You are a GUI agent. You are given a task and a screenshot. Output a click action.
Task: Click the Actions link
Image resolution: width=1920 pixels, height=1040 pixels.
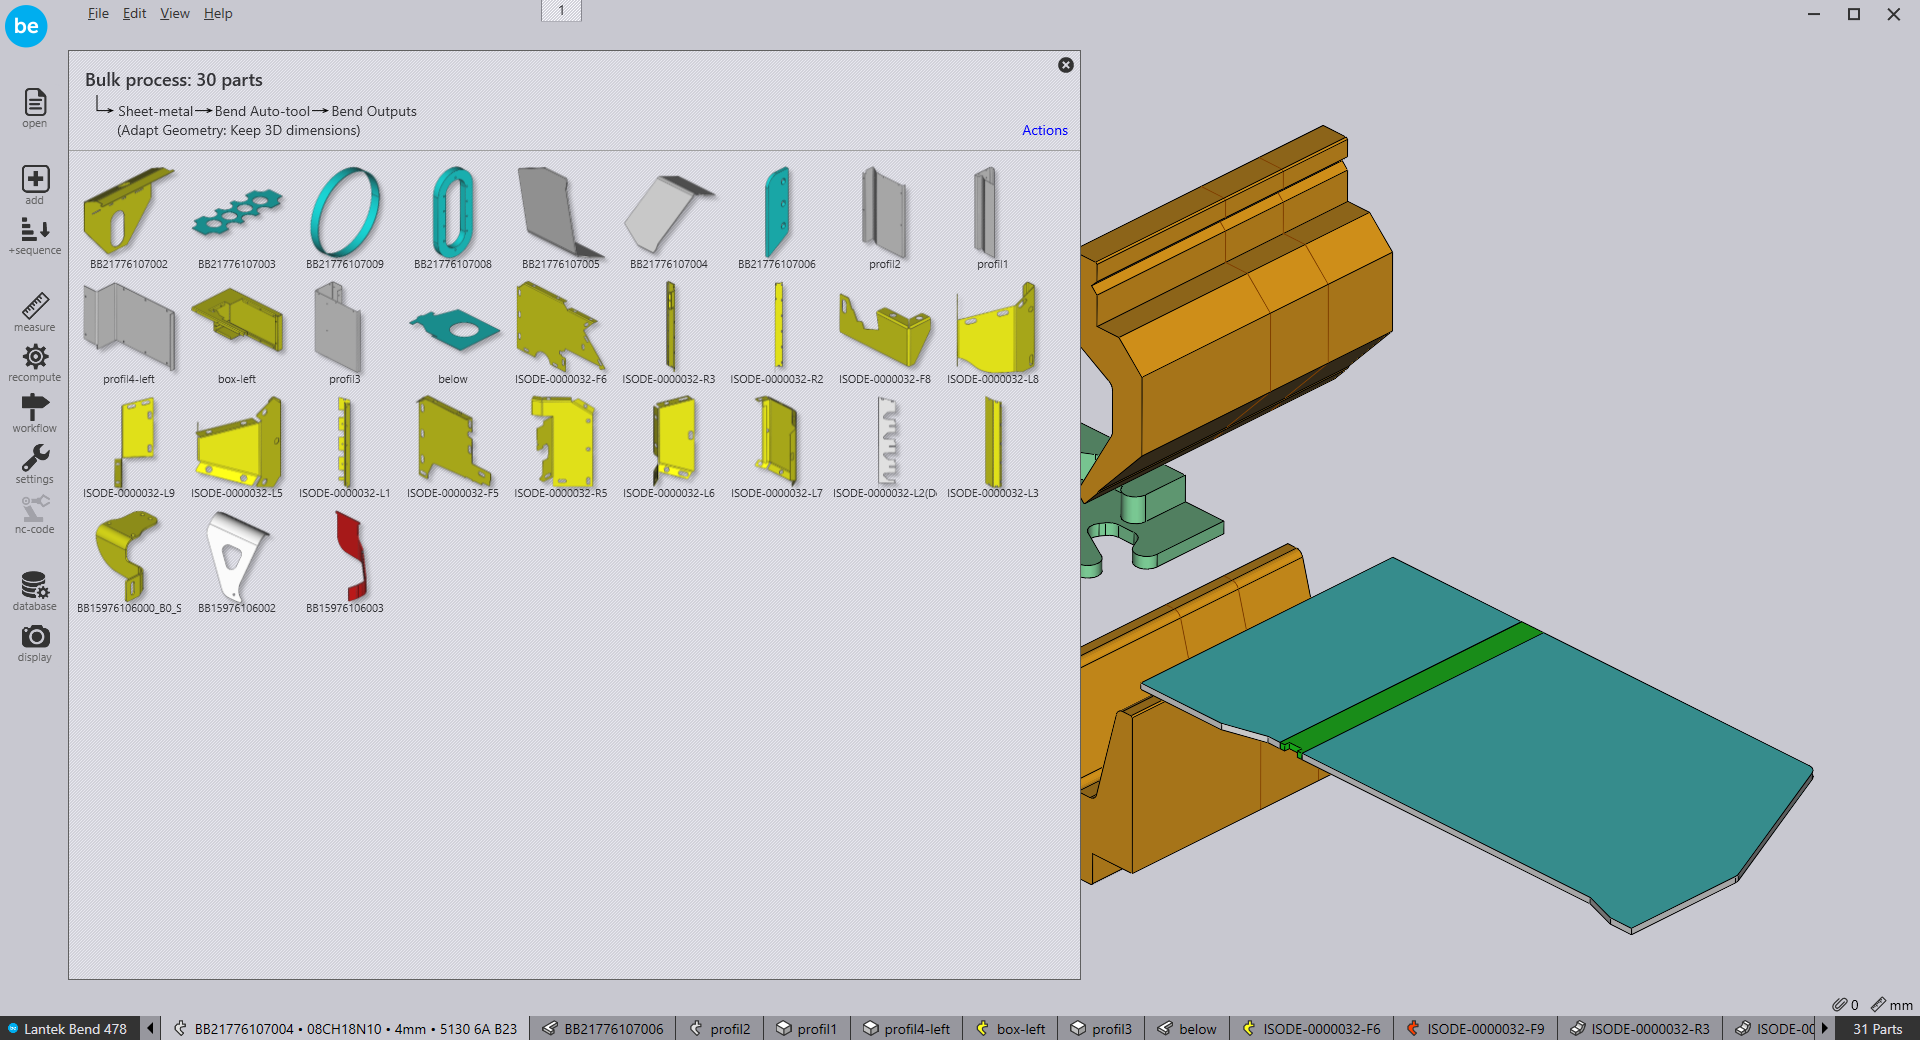click(1044, 130)
